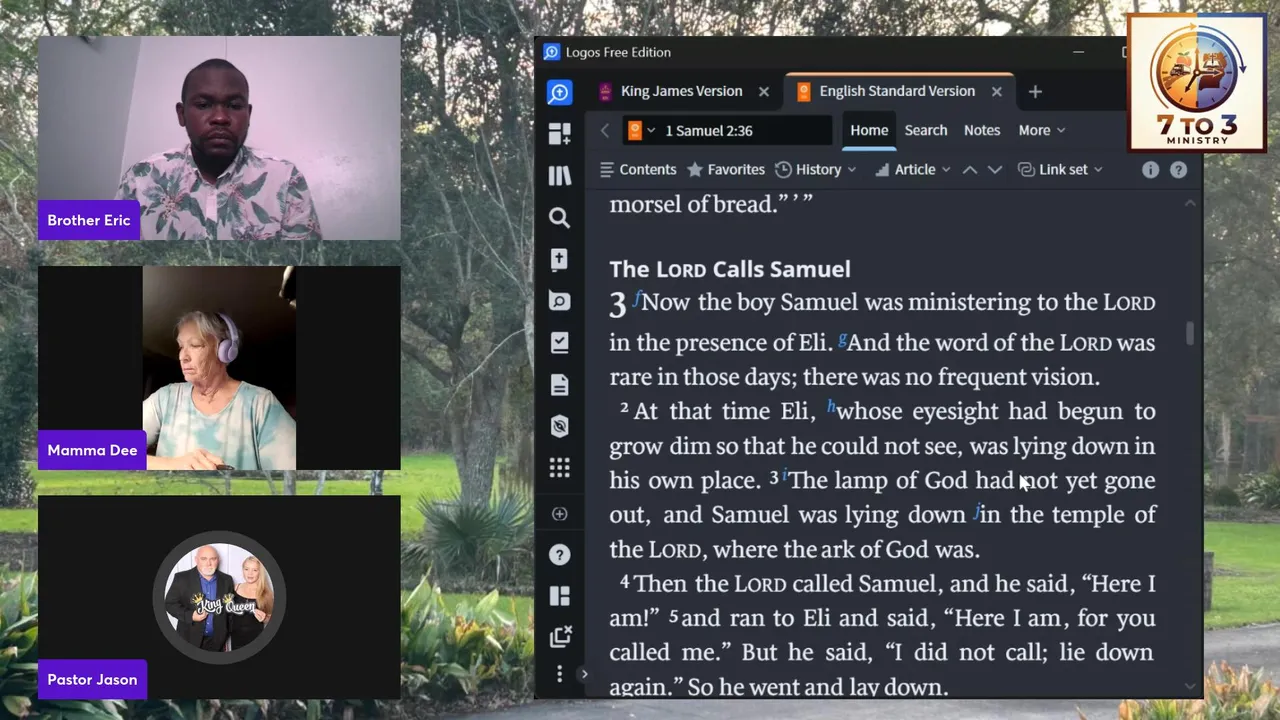Click the magnifier Search icon in sidebar

(x=559, y=218)
